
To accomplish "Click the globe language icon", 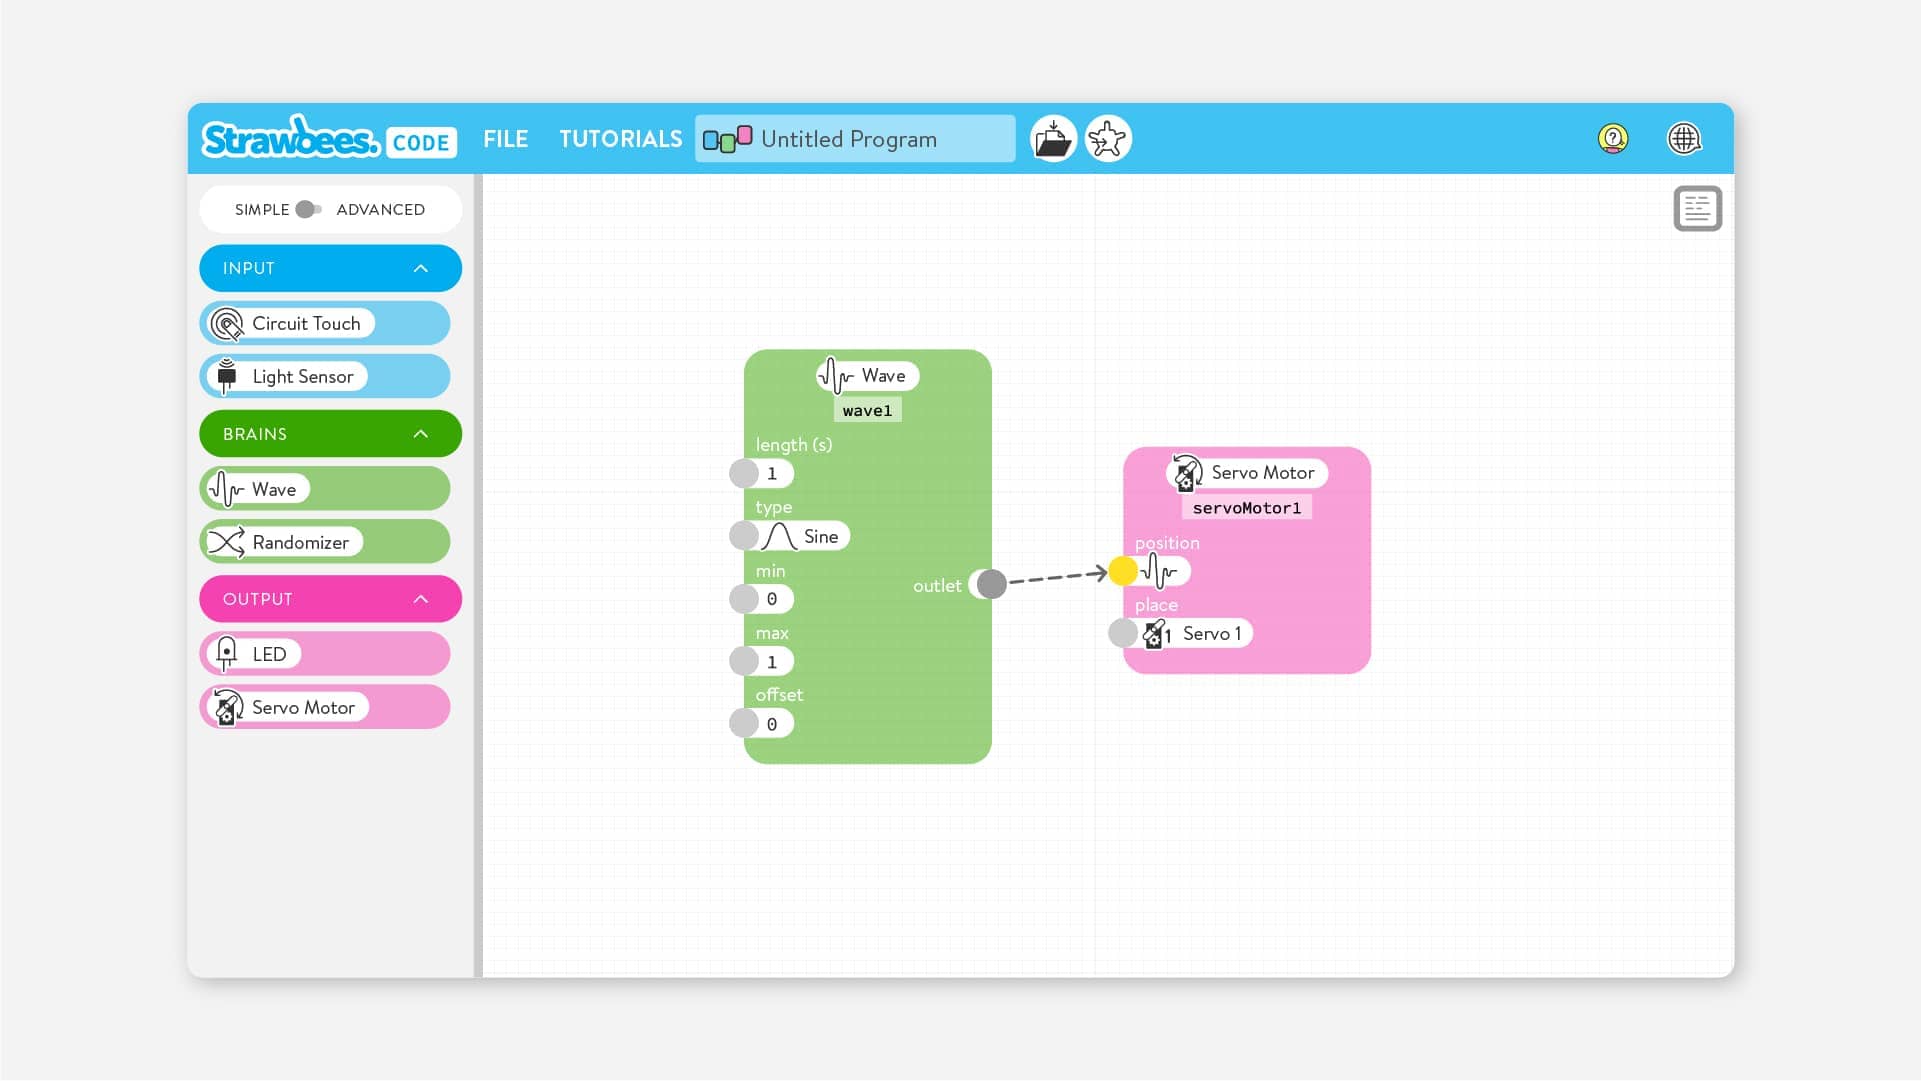I will pyautogui.click(x=1684, y=138).
